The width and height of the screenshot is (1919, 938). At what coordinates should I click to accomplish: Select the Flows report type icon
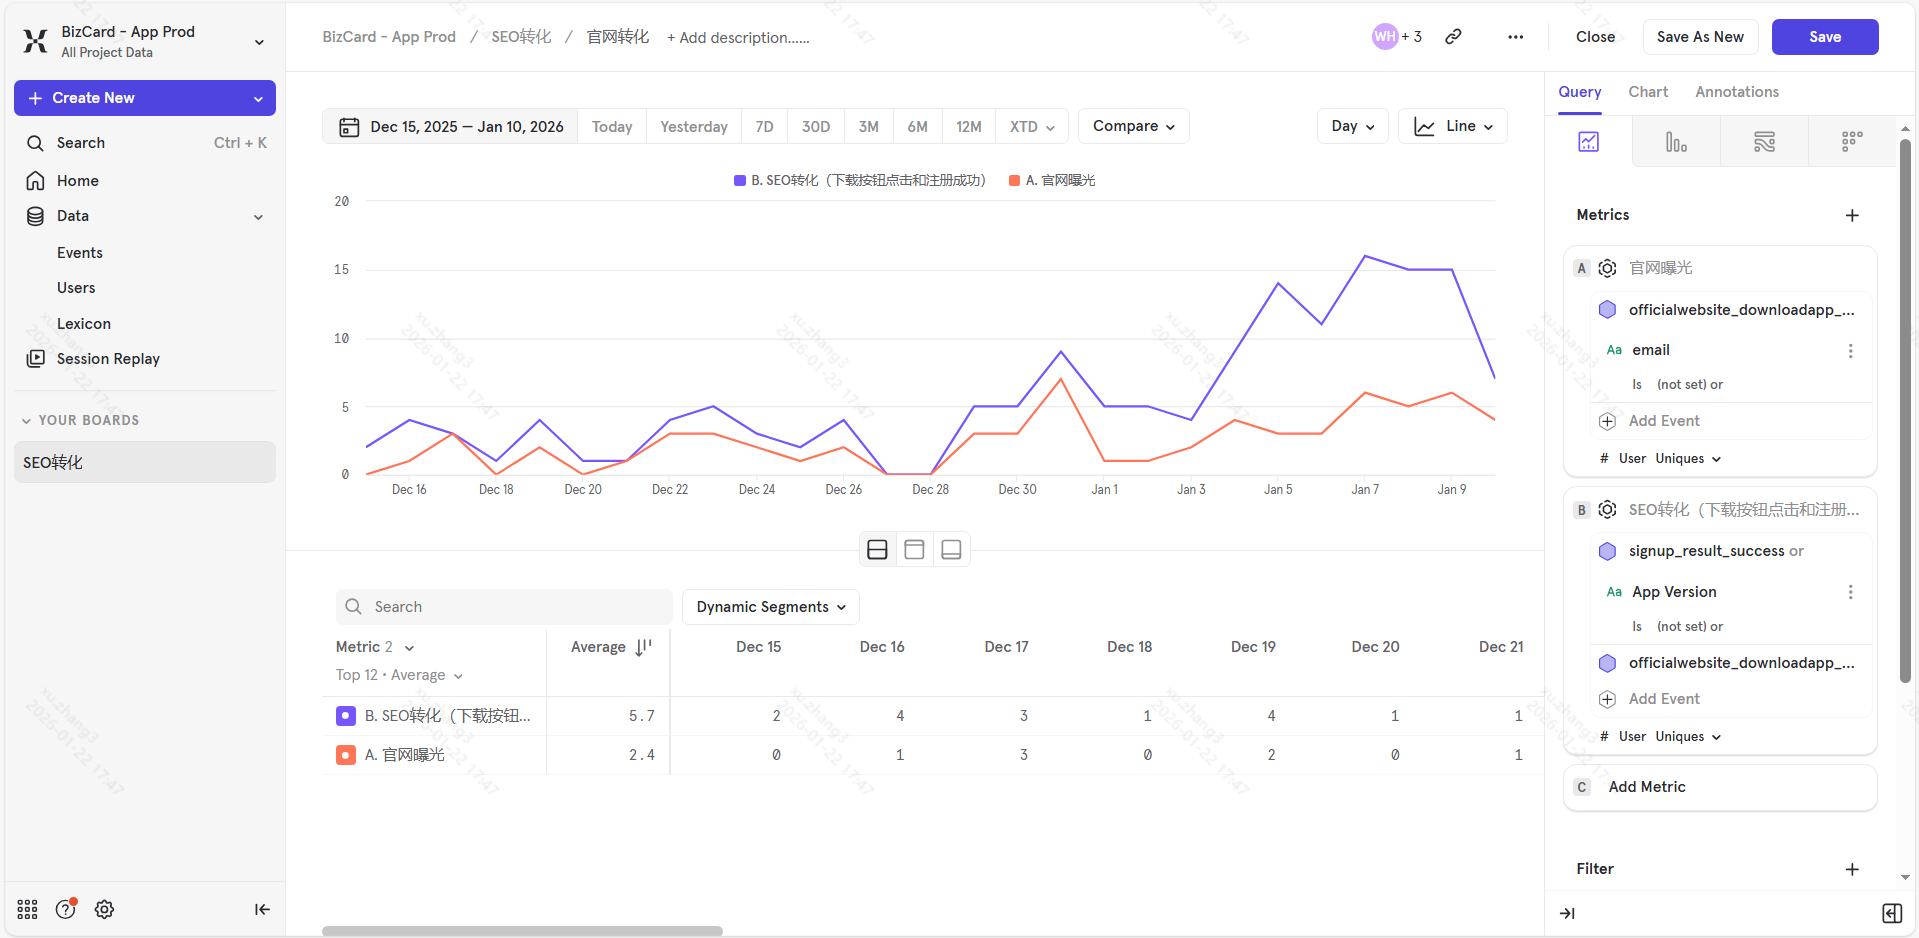pyautogui.click(x=1764, y=142)
